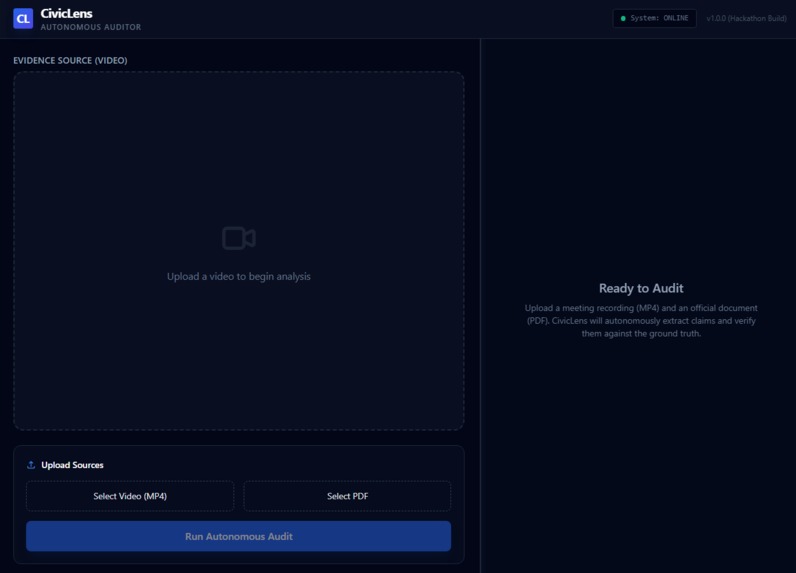Choose the Select PDF button
This screenshot has height=573, width=796.
pyautogui.click(x=347, y=496)
